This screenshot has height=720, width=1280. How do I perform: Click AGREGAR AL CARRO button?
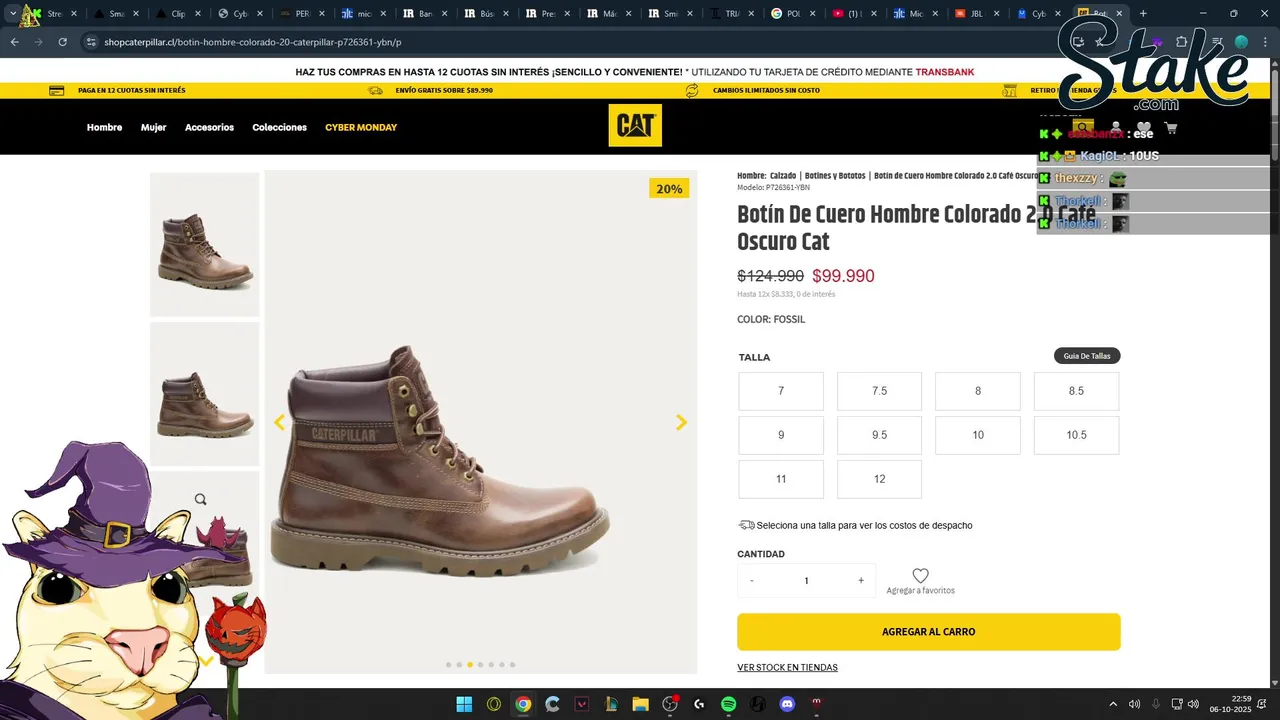point(928,632)
